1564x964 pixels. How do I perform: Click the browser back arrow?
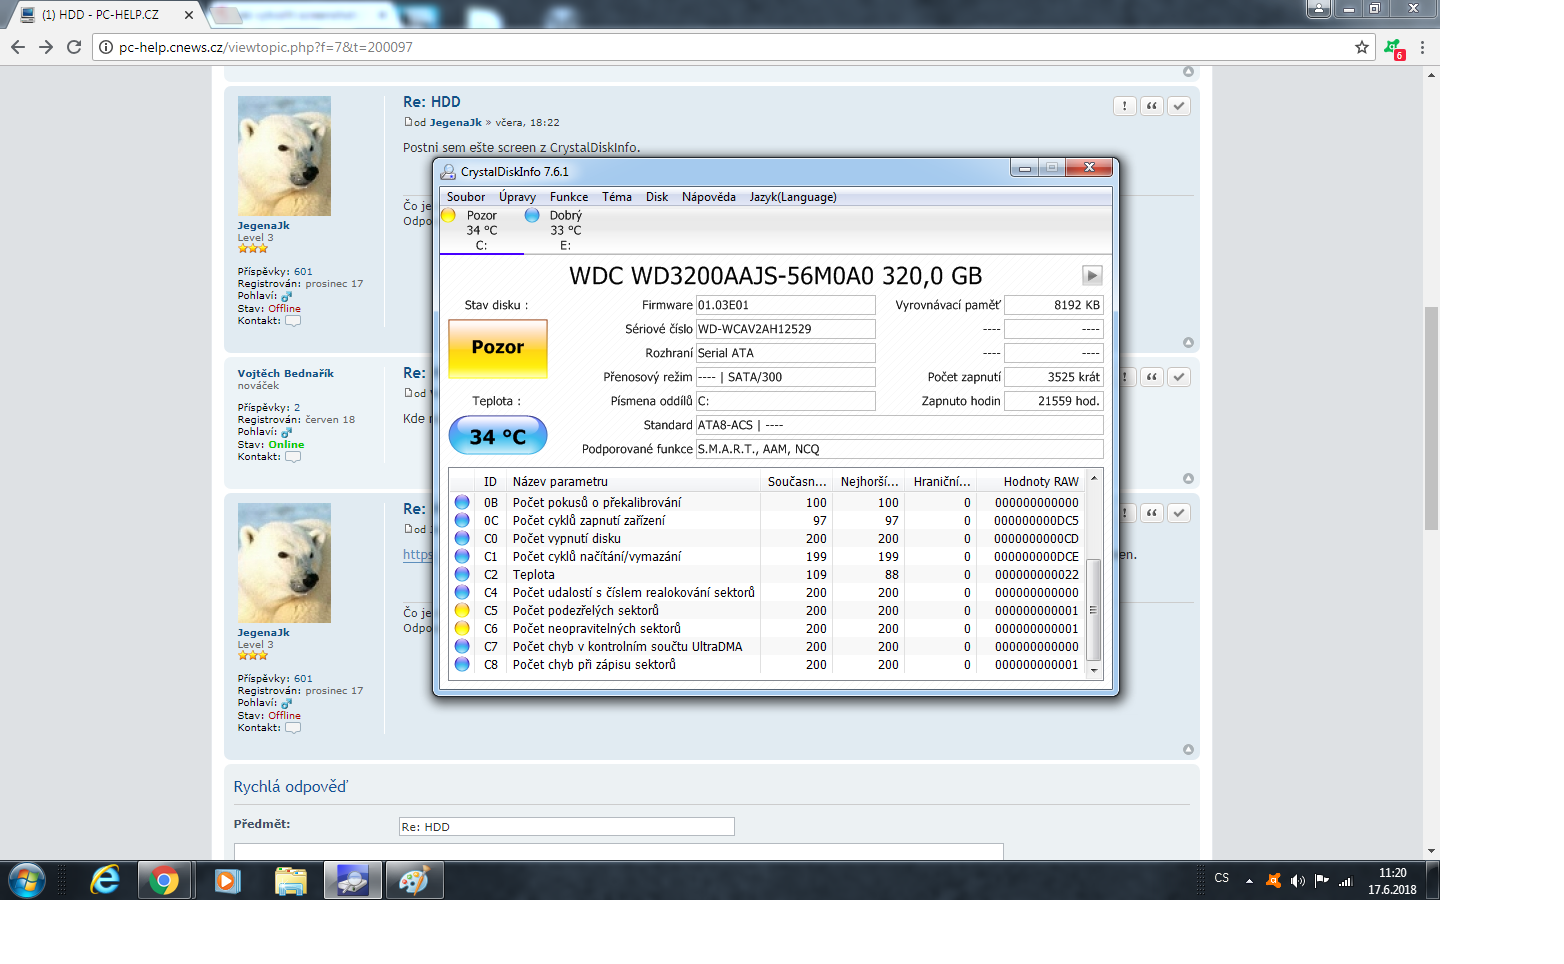click(x=17, y=47)
